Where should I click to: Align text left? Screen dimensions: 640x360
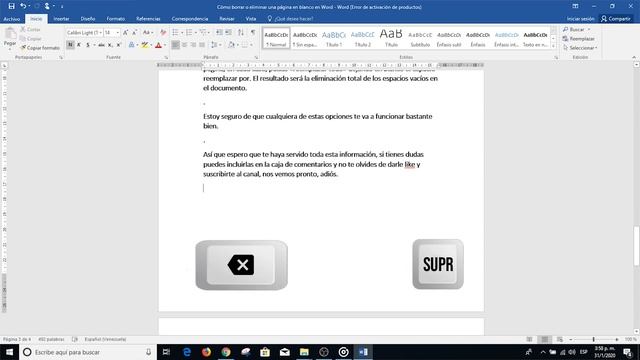pos(176,45)
